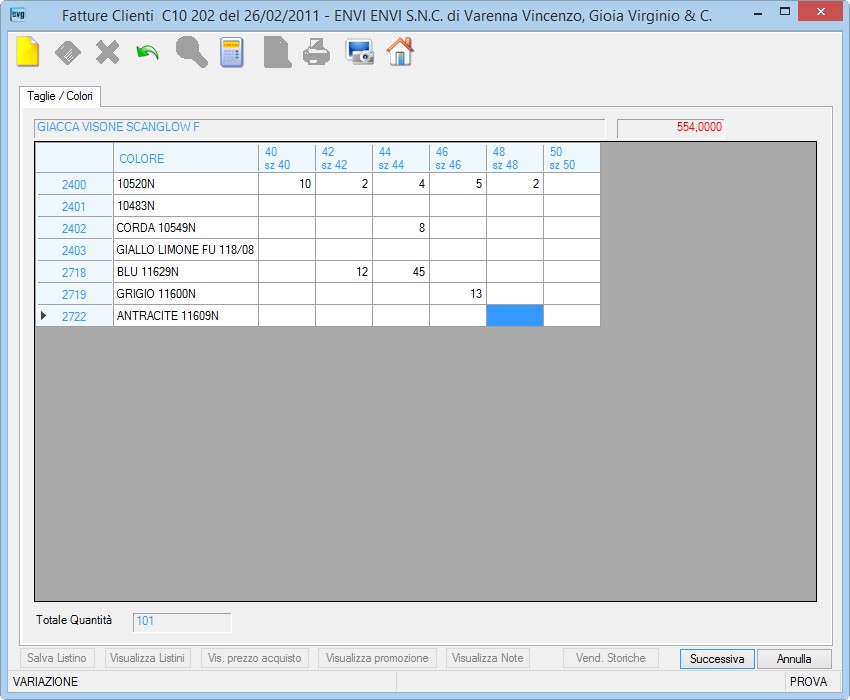Click the gray page document icon
Viewport: 850px width, 700px height.
[x=278, y=53]
